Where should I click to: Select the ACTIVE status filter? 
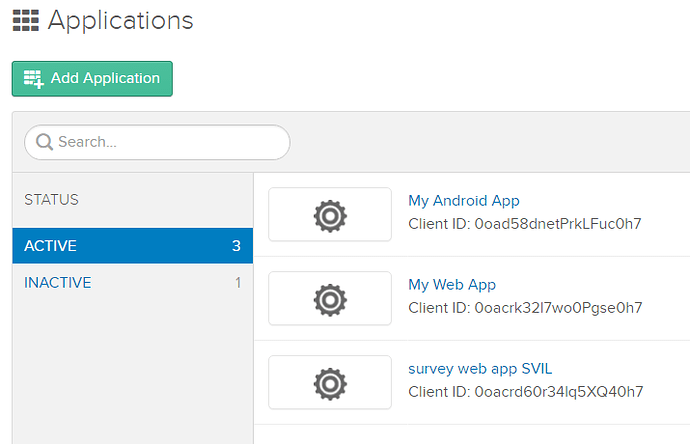point(132,246)
